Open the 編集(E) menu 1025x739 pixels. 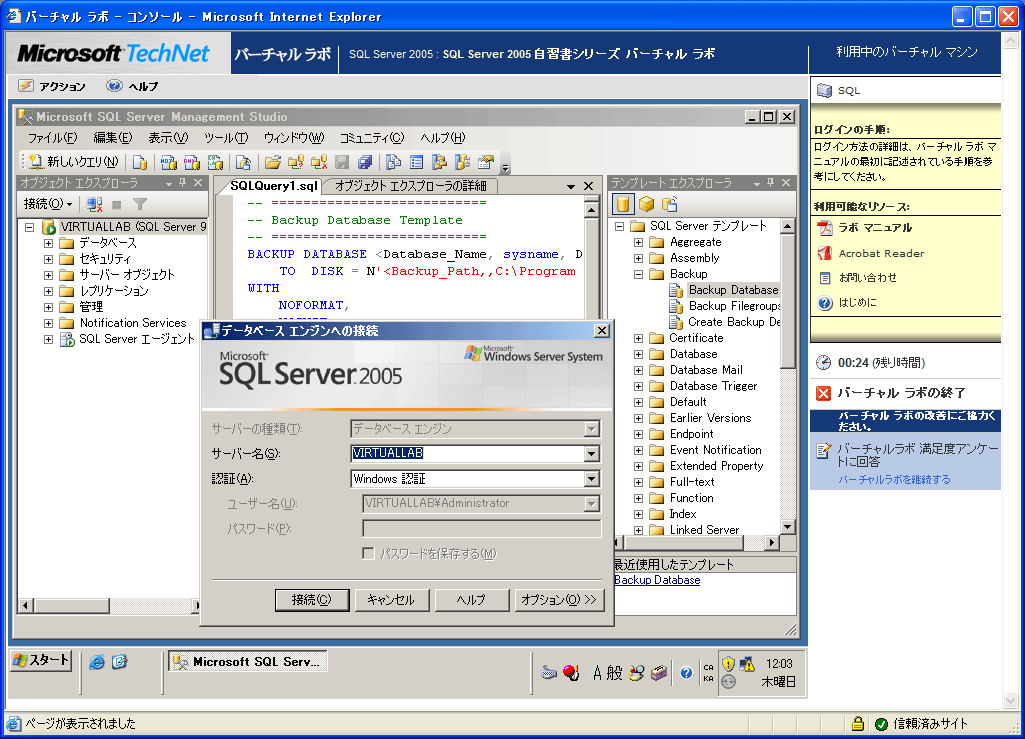(112, 137)
